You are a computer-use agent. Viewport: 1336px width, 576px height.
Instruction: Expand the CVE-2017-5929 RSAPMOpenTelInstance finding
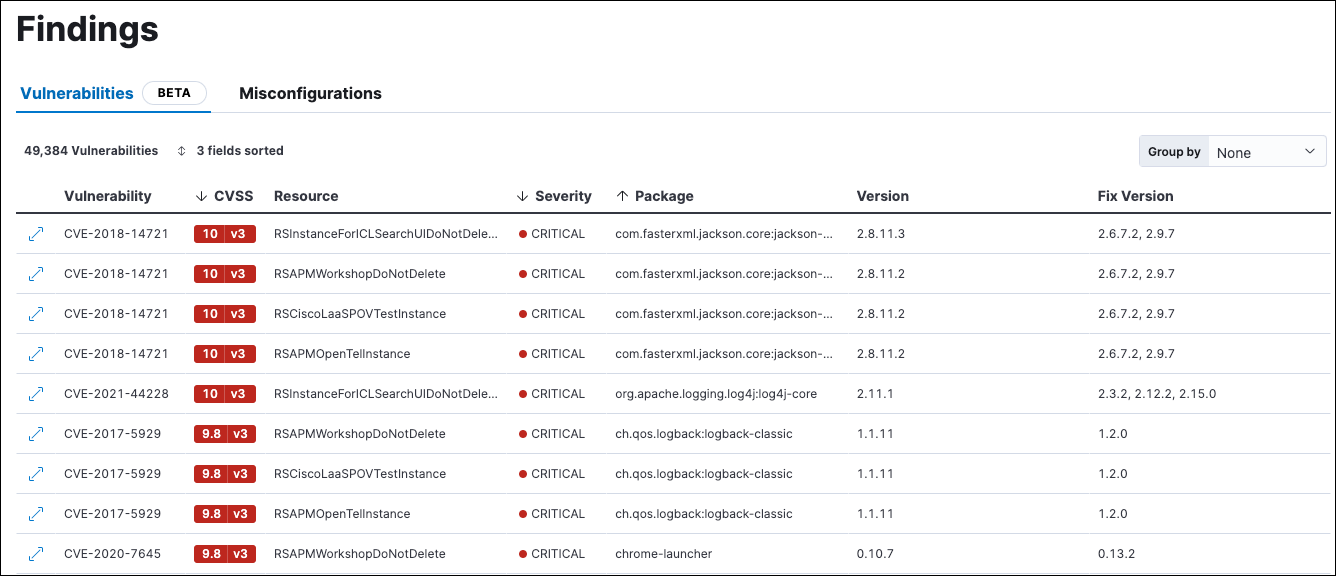pyautogui.click(x=36, y=513)
